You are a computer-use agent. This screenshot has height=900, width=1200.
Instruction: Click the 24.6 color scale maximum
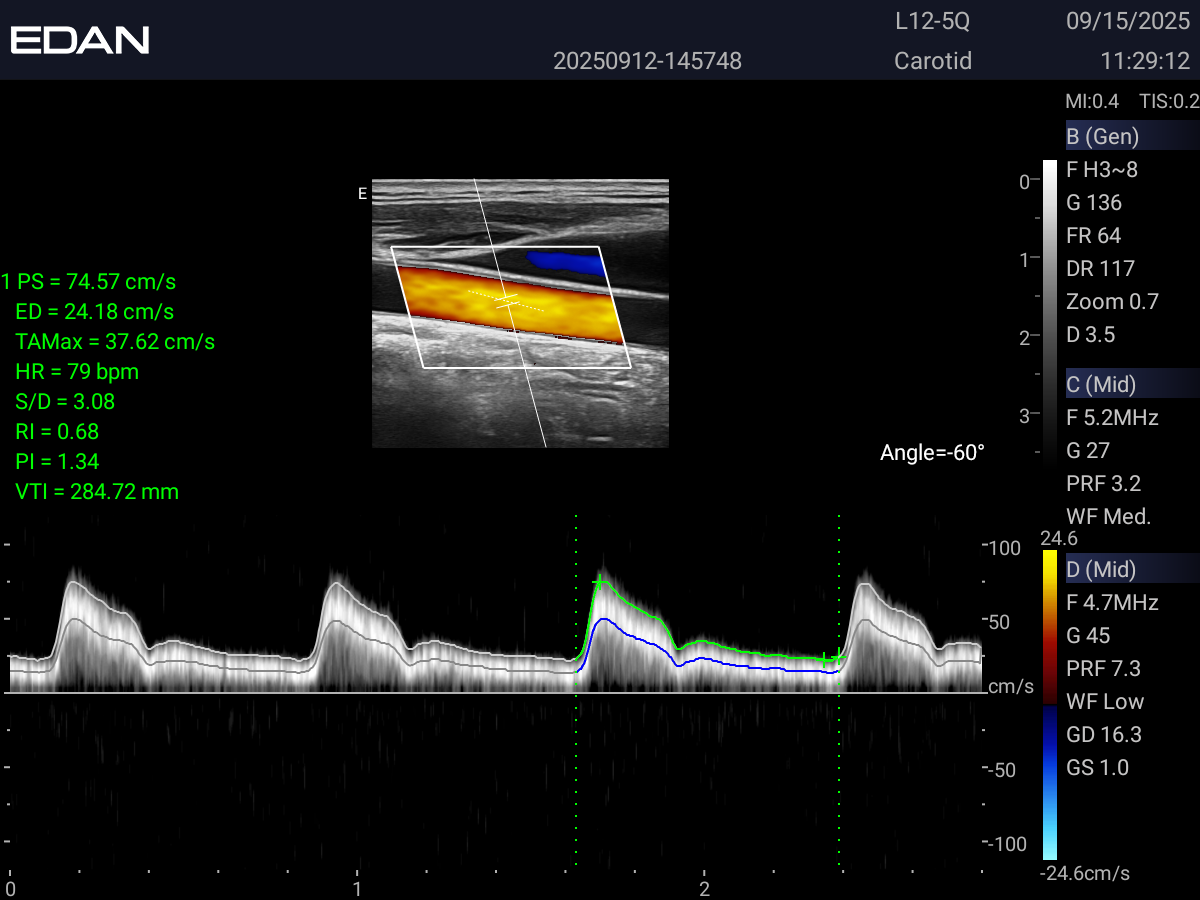pyautogui.click(x=1059, y=538)
